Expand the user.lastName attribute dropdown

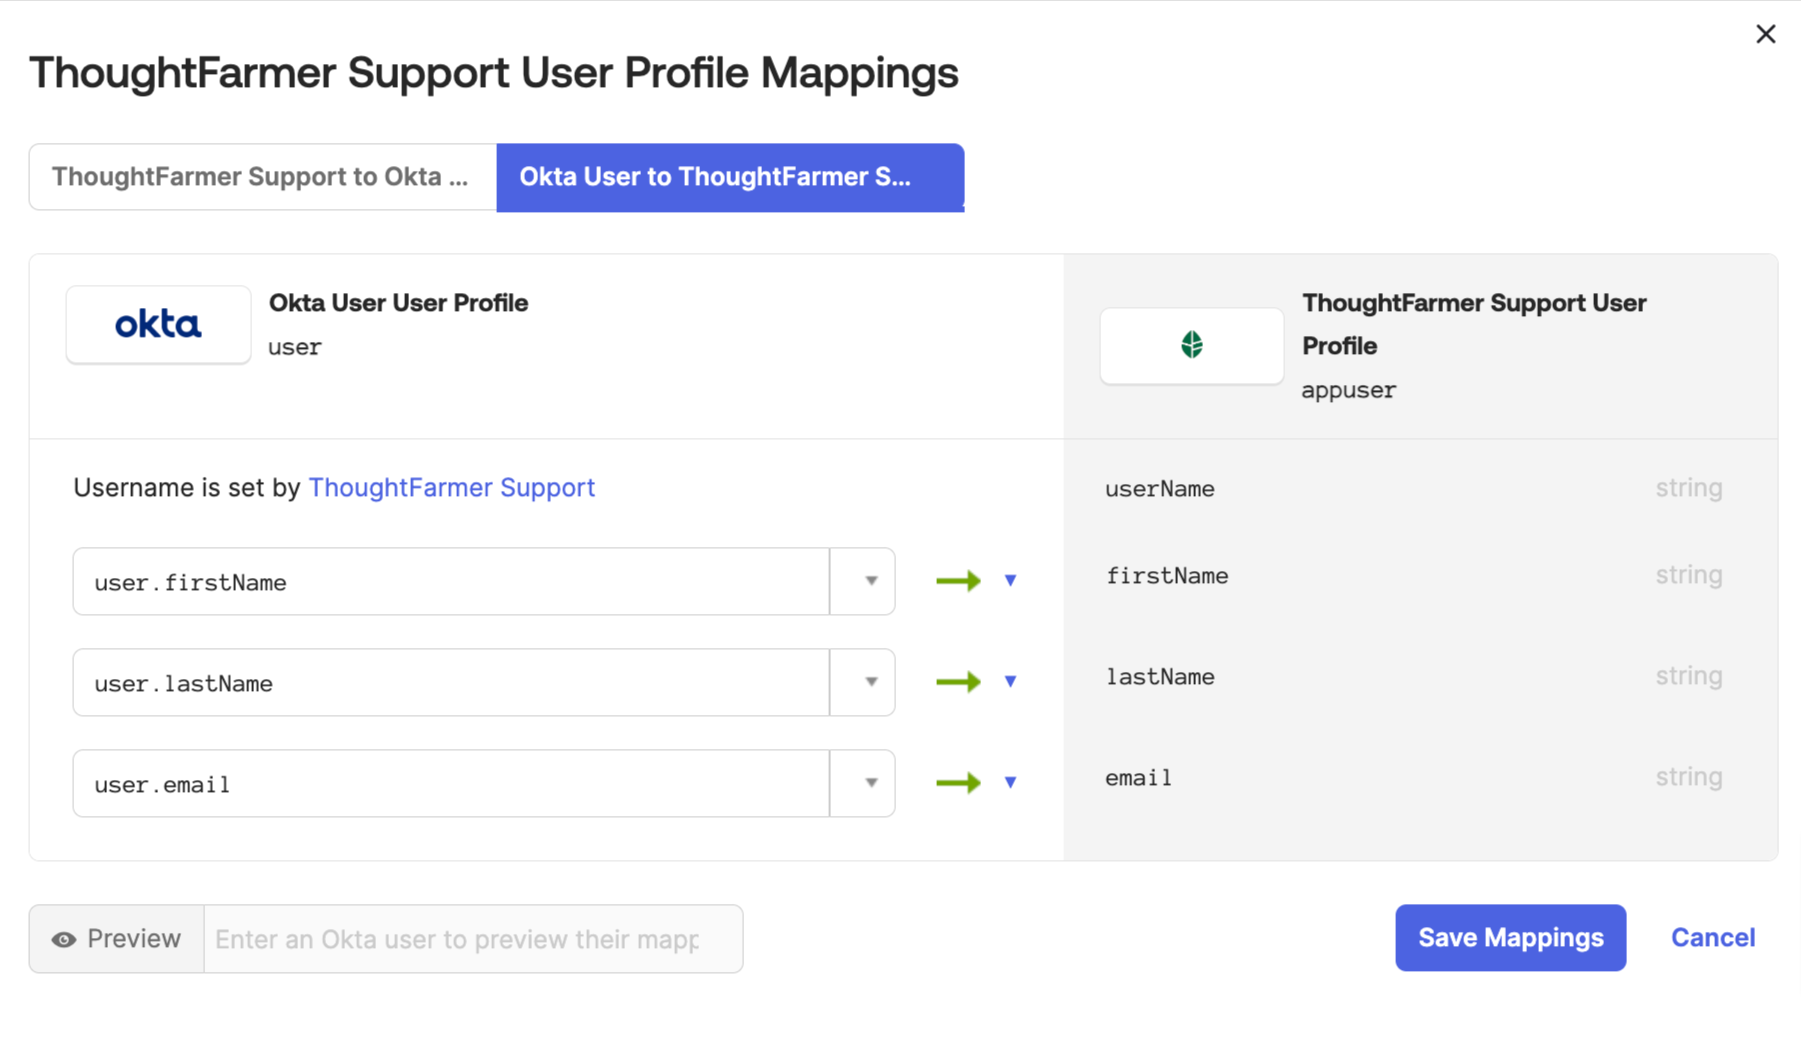[862, 682]
